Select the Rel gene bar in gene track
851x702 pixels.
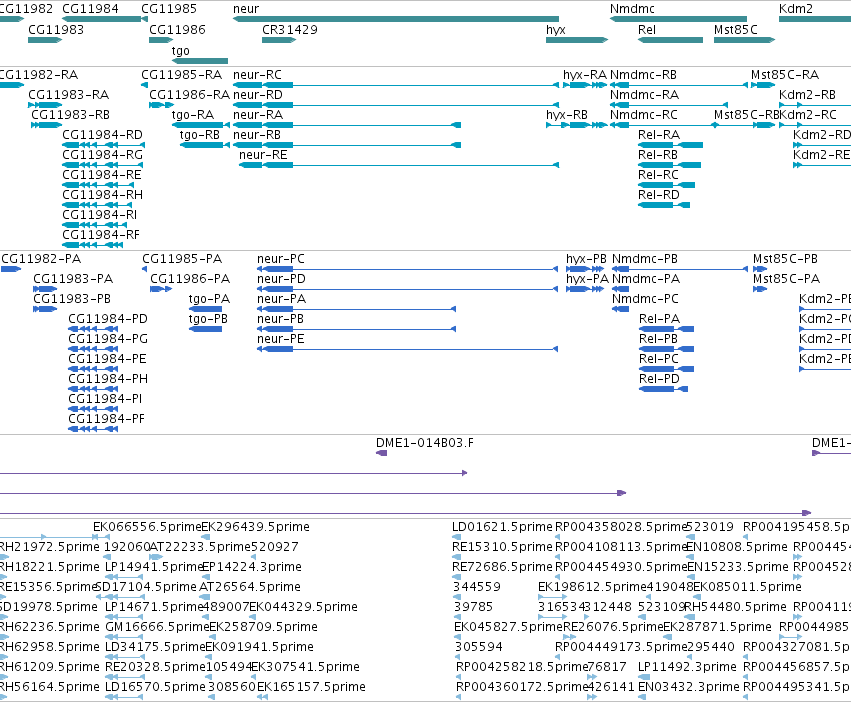coord(670,40)
